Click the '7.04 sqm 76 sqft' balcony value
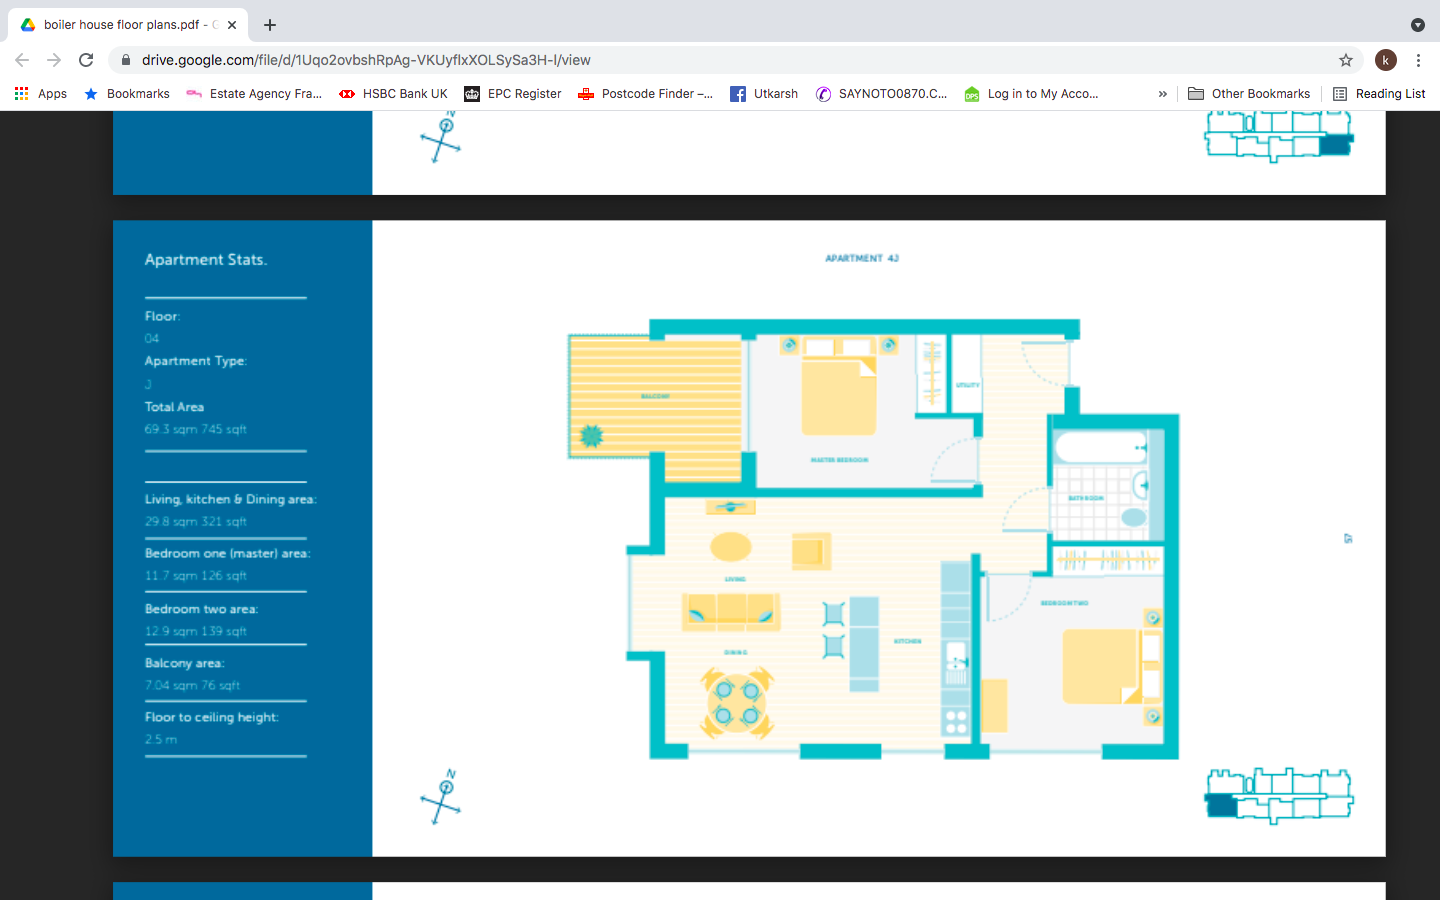This screenshot has width=1440, height=900. (192, 686)
